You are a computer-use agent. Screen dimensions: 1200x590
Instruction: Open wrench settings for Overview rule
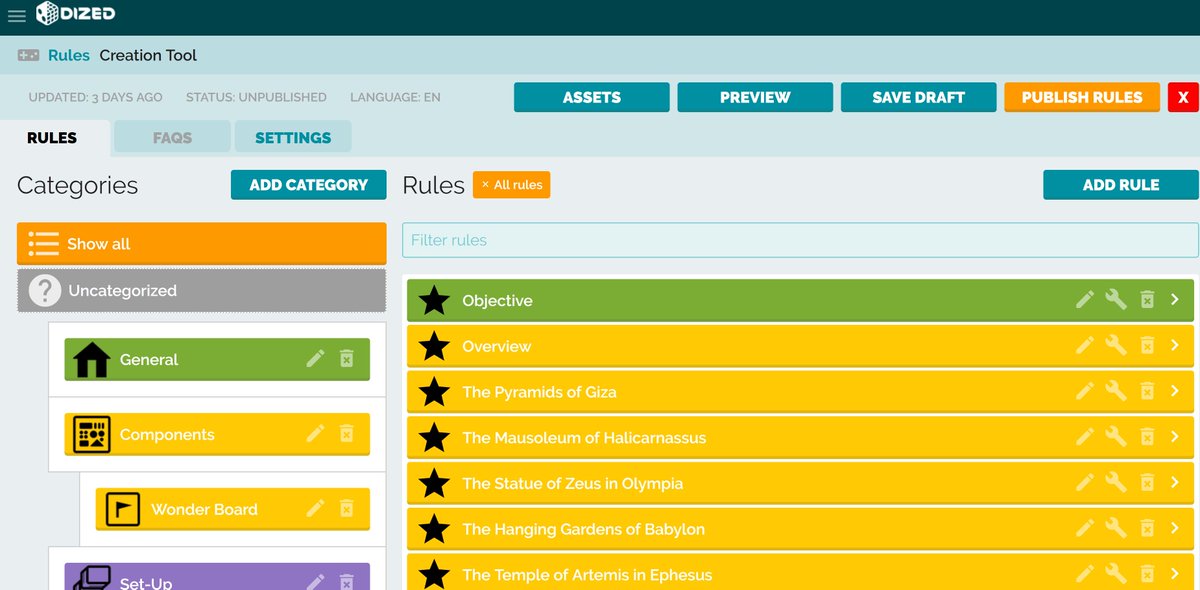pos(1116,345)
